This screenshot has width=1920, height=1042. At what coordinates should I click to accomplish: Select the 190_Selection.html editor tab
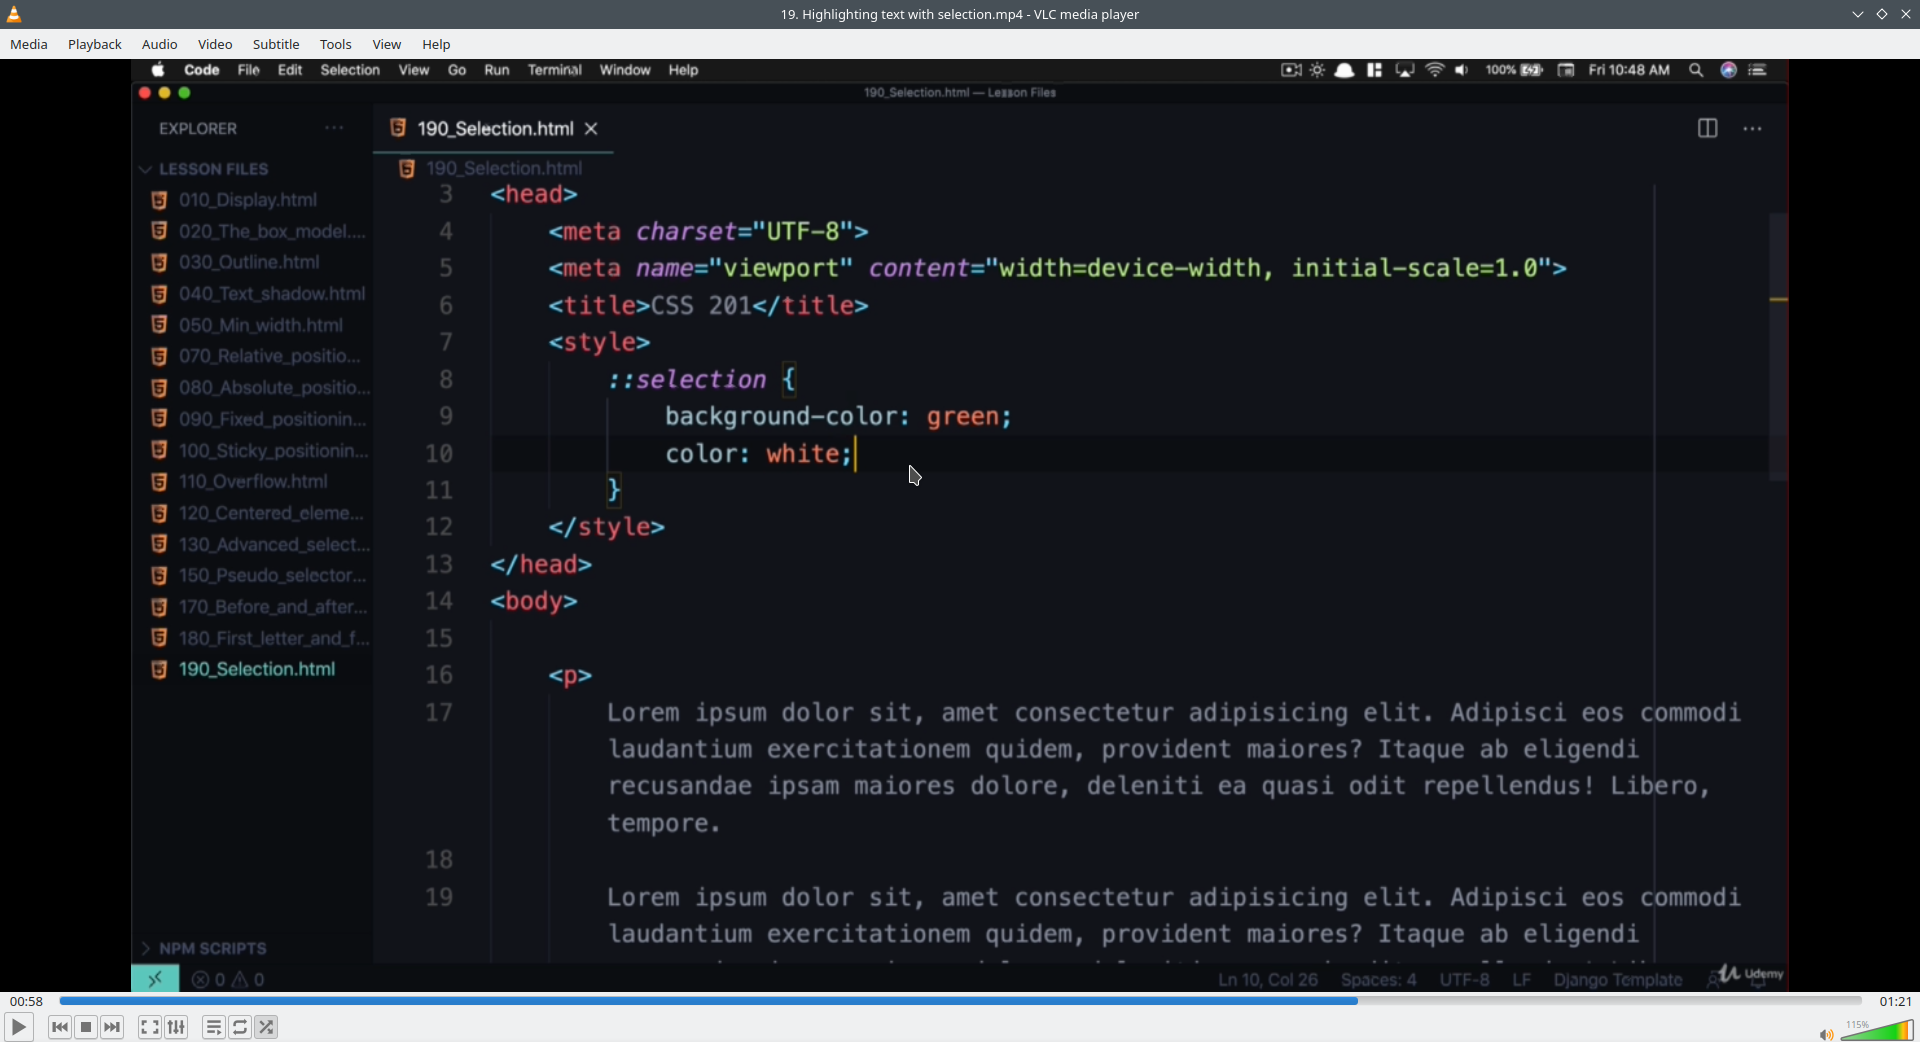[494, 128]
